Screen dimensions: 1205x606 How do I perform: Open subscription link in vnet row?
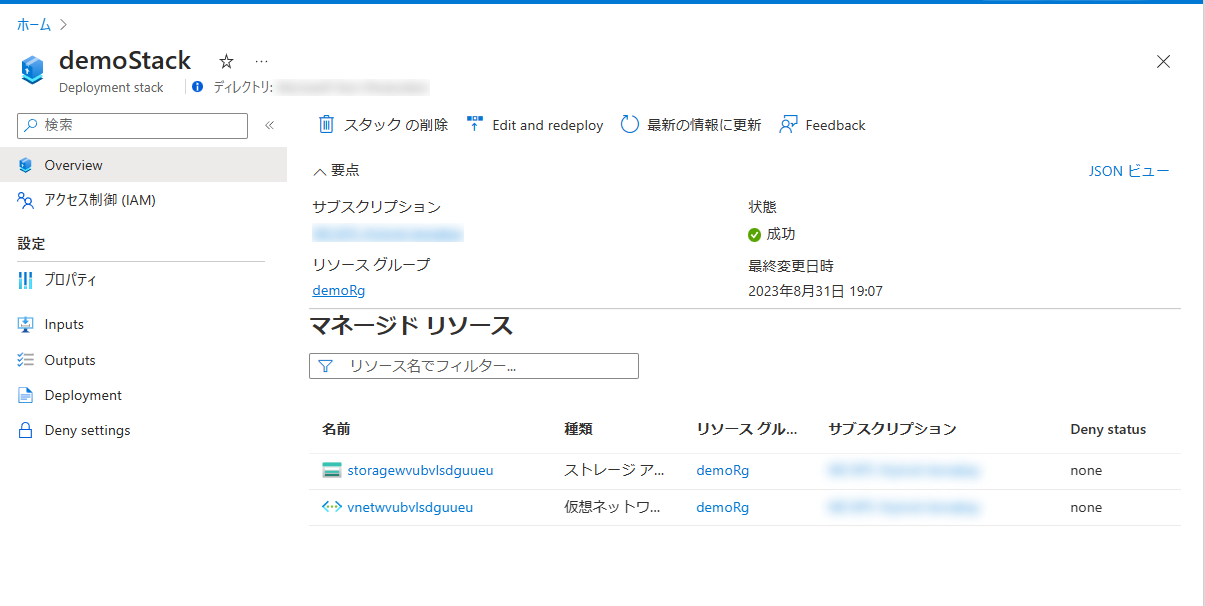(x=904, y=507)
